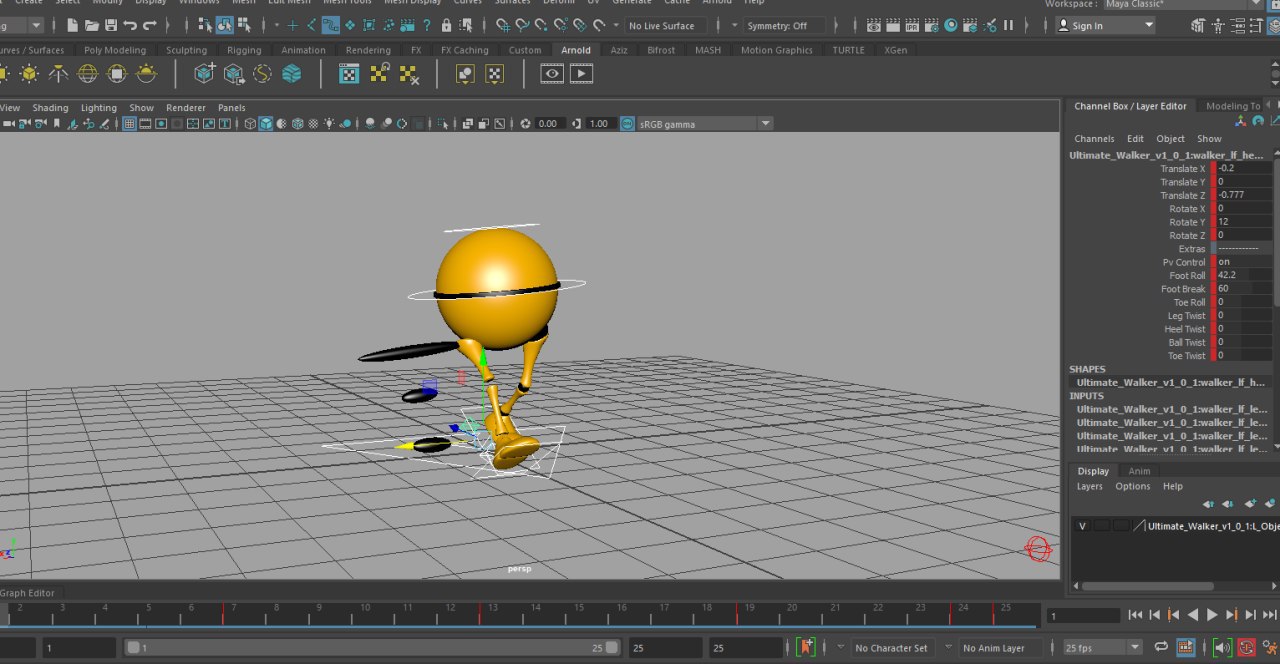This screenshot has height=664, width=1280.
Task: Switch to the Anim layer tab
Action: click(1139, 471)
